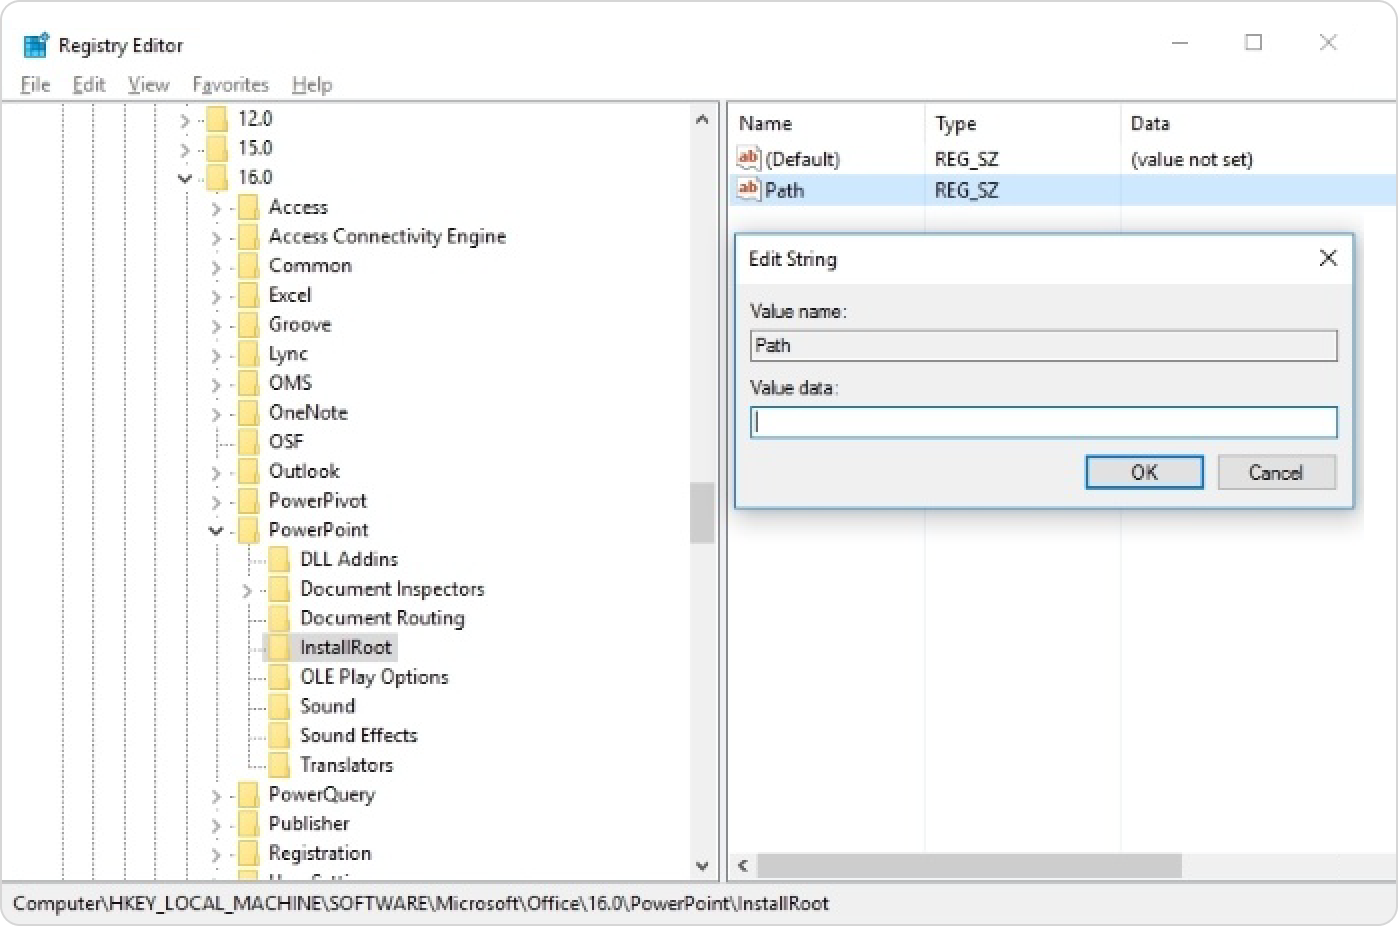This screenshot has width=1398, height=926.
Task: Collapse the 16.0 registry key
Action: click(x=184, y=178)
